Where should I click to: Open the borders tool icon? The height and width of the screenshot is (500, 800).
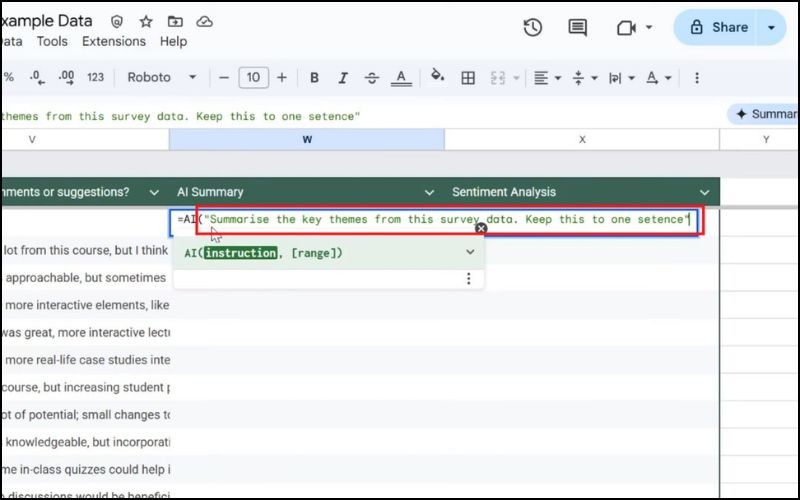[x=467, y=78]
